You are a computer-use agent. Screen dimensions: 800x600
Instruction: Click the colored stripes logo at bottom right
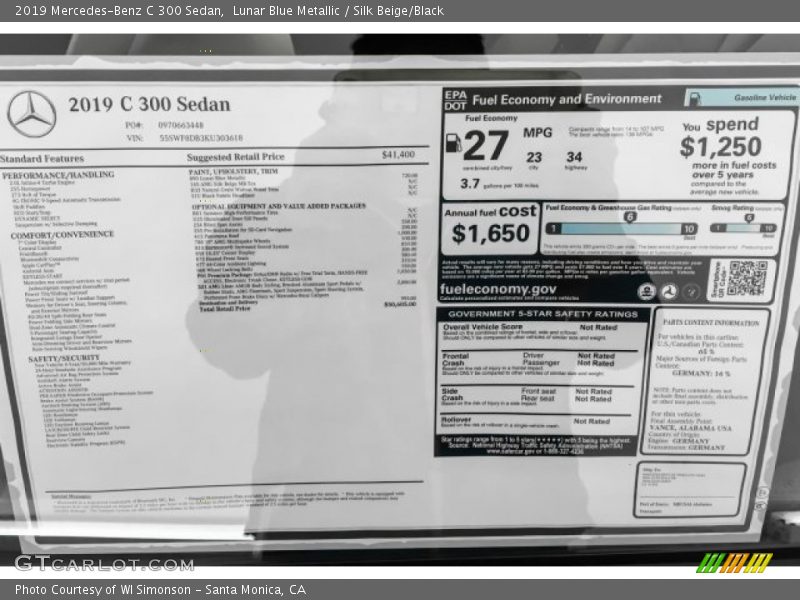[734, 562]
